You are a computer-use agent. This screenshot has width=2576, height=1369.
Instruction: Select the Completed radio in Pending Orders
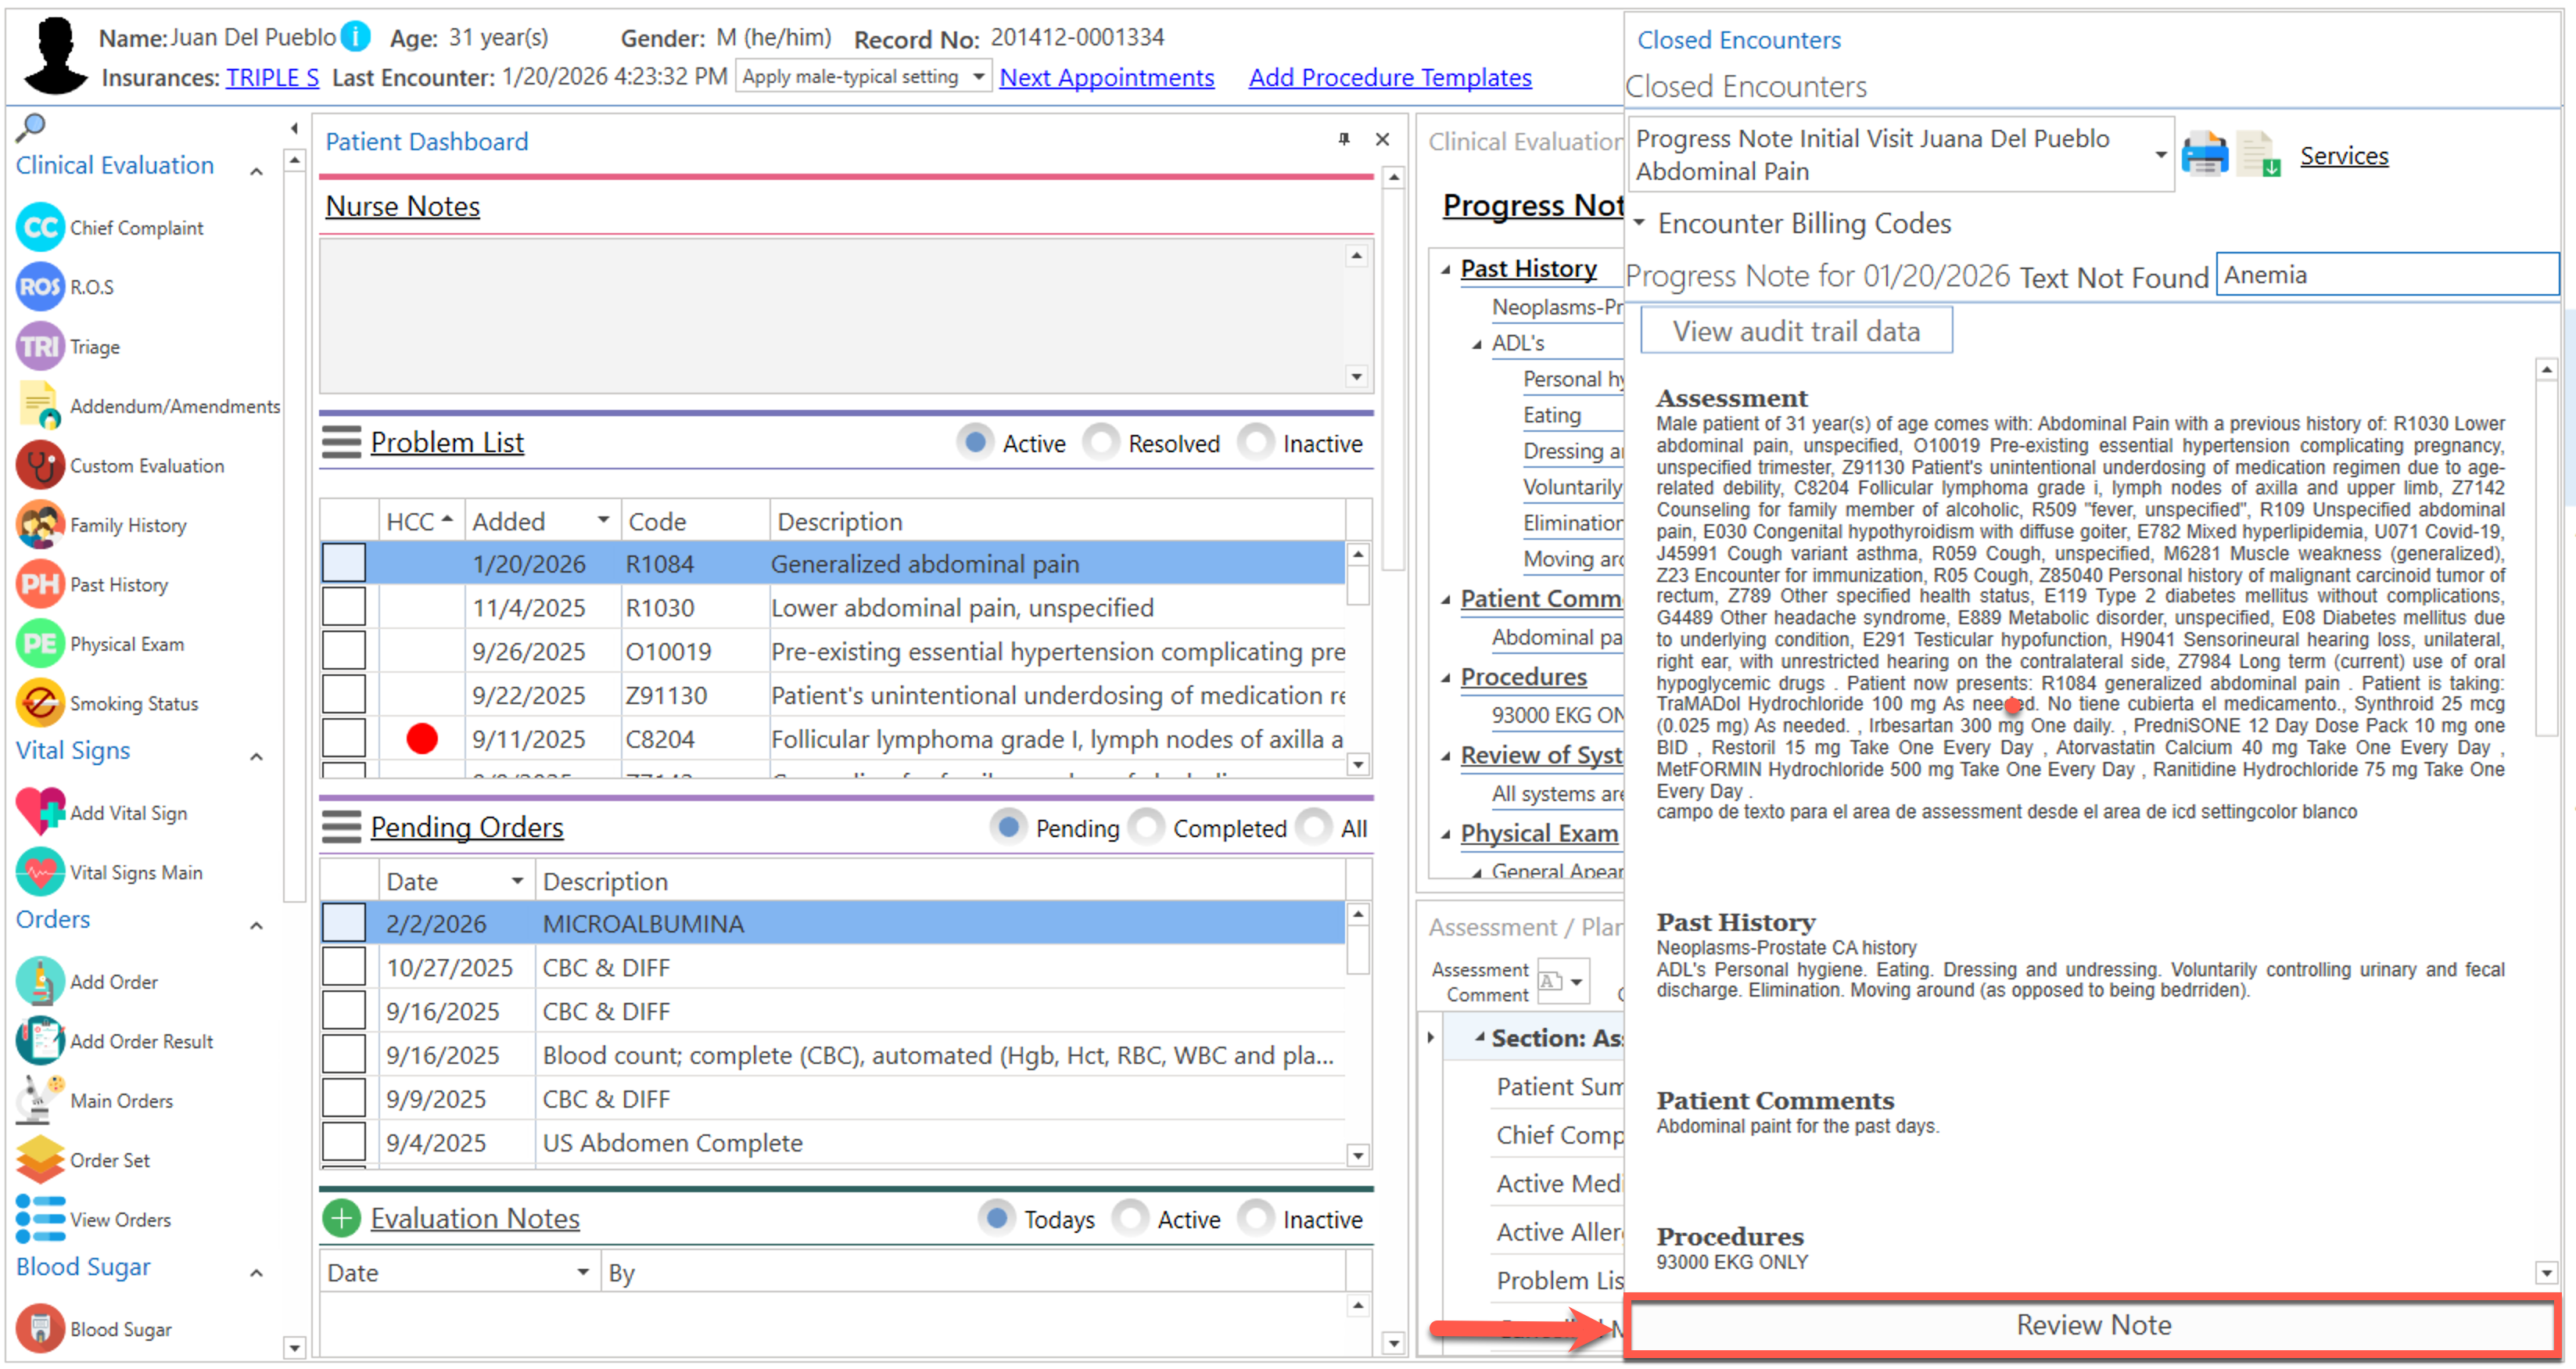pyautogui.click(x=1146, y=828)
